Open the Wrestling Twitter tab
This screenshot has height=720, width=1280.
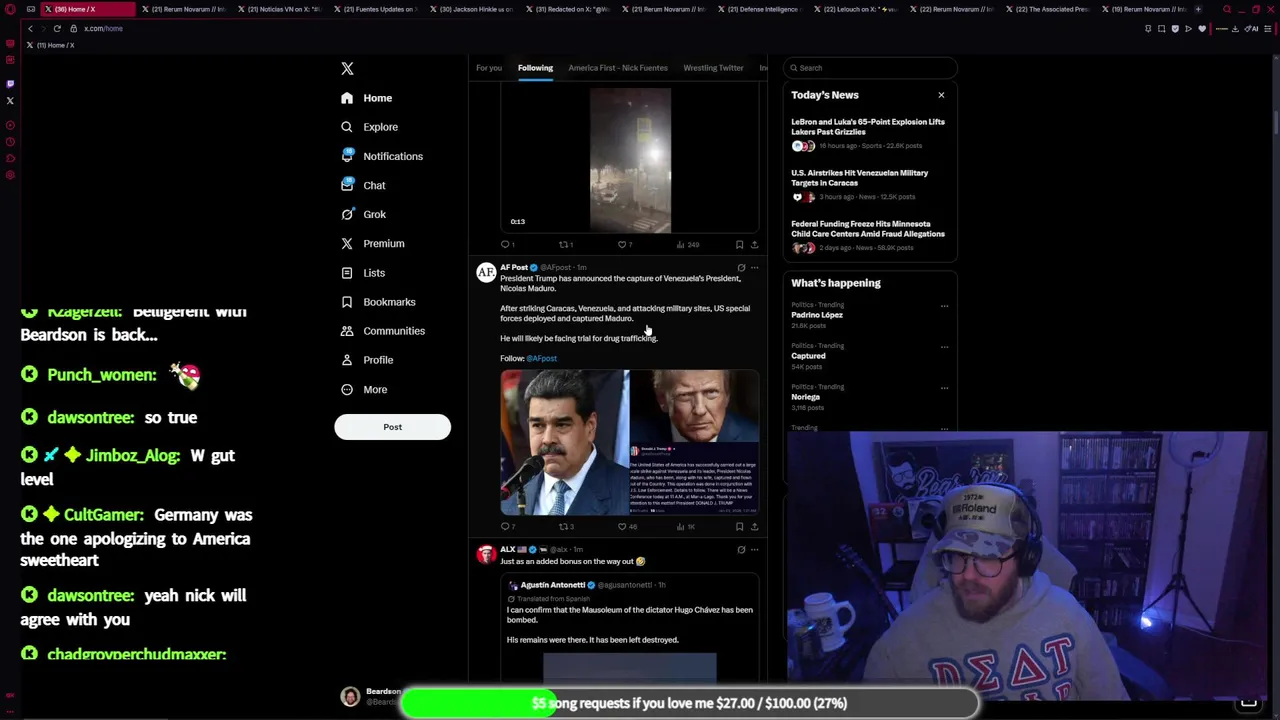coord(713,68)
